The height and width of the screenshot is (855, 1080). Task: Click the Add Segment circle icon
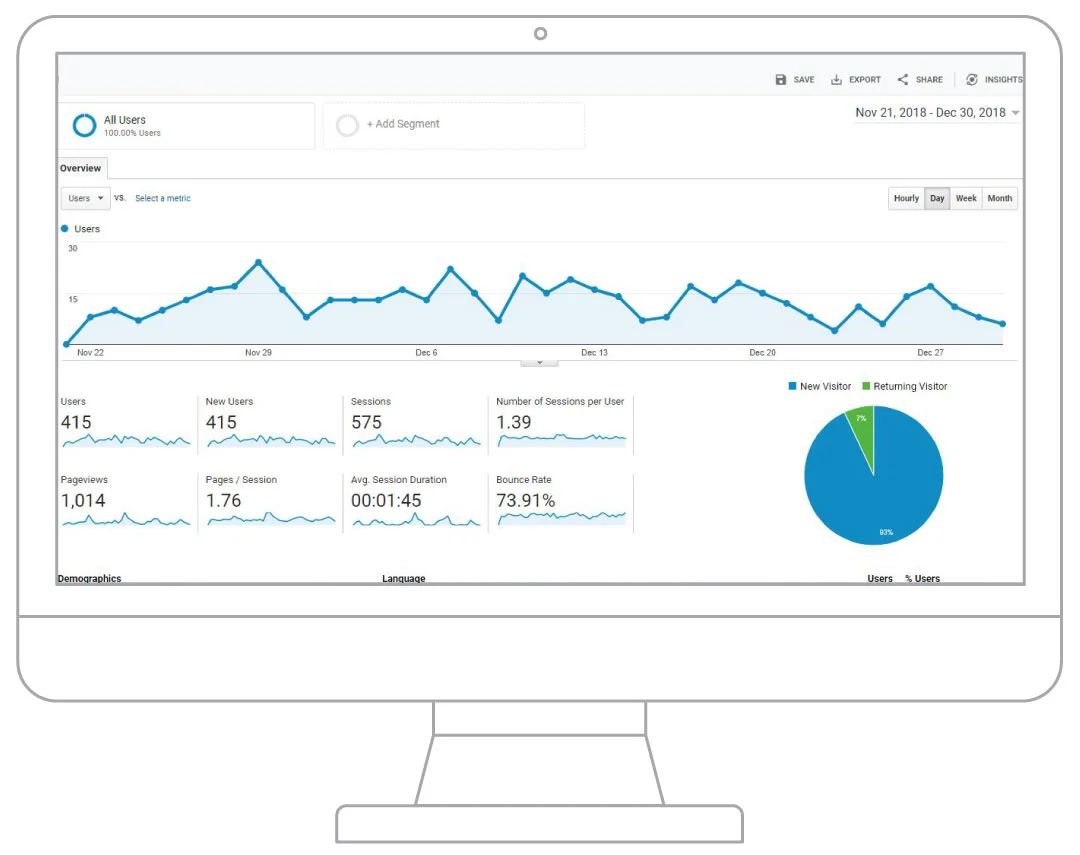[x=347, y=125]
